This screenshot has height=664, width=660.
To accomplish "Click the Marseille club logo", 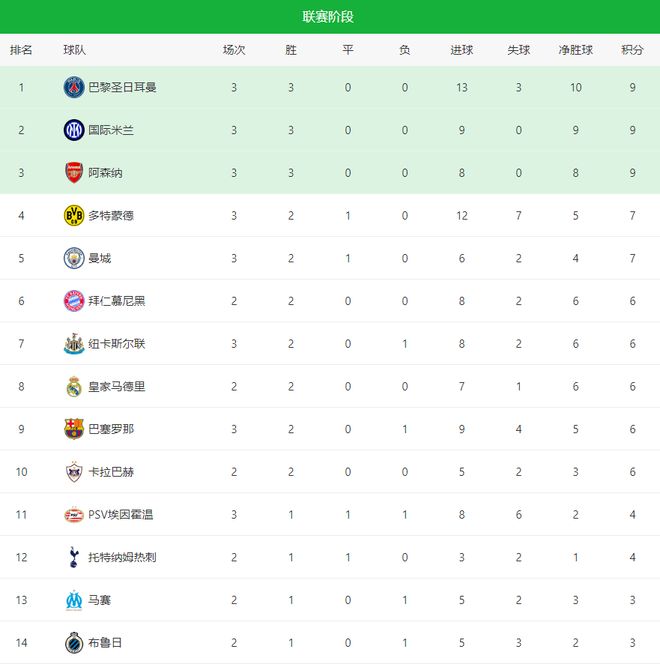I will point(74,600).
